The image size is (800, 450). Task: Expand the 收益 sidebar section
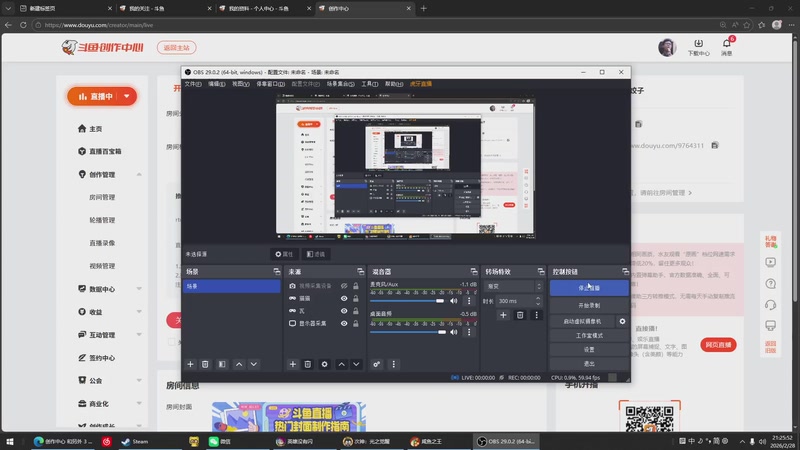(139, 312)
